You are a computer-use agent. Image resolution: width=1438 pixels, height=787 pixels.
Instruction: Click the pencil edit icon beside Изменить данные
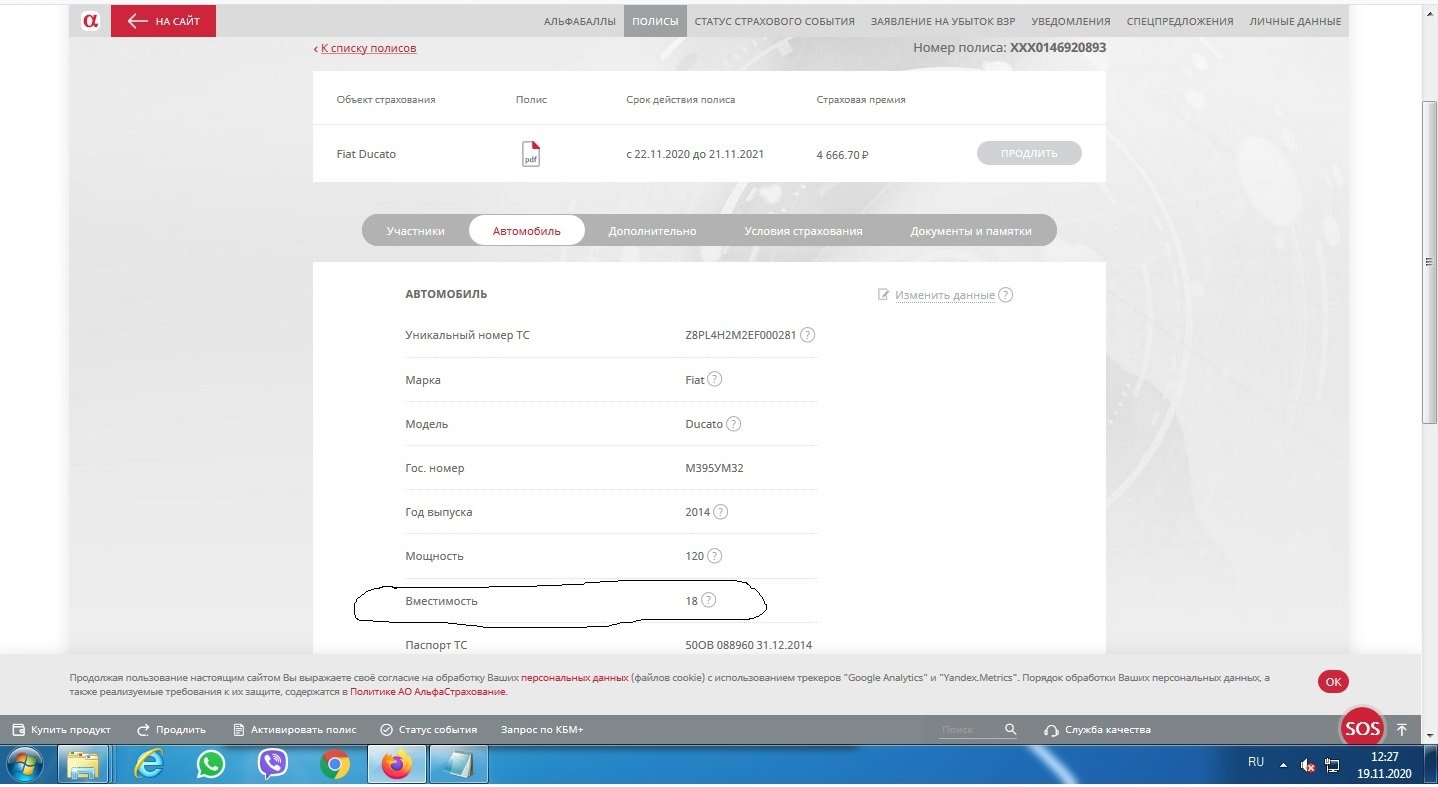pyautogui.click(x=883, y=294)
